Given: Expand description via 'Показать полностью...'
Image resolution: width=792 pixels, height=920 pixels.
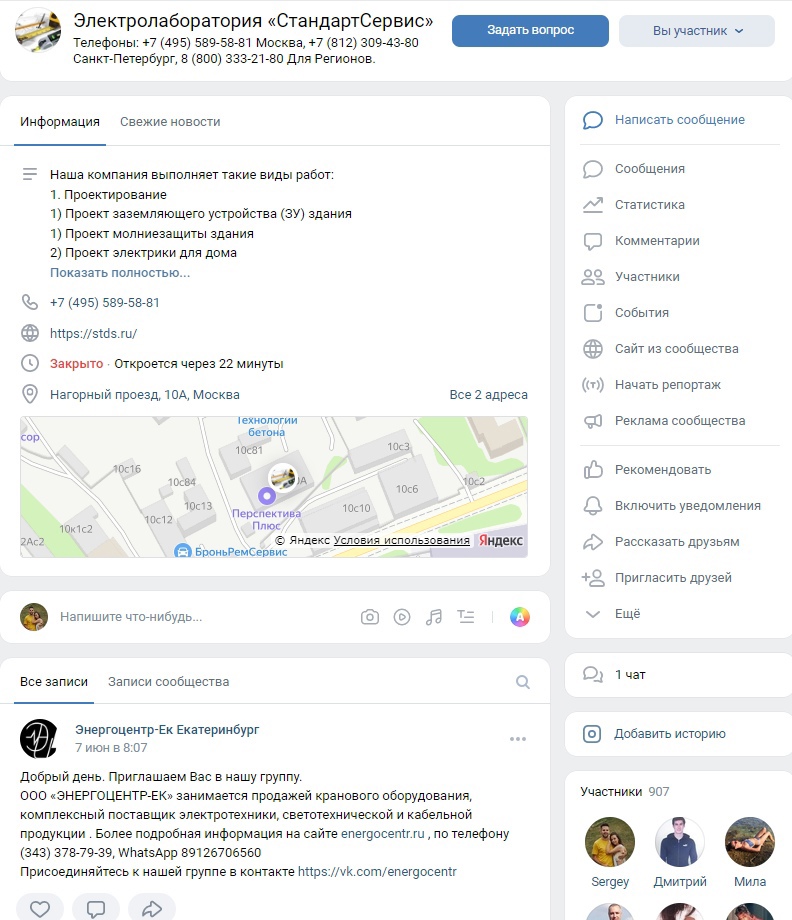Looking at the screenshot, I should pyautogui.click(x=120, y=273).
